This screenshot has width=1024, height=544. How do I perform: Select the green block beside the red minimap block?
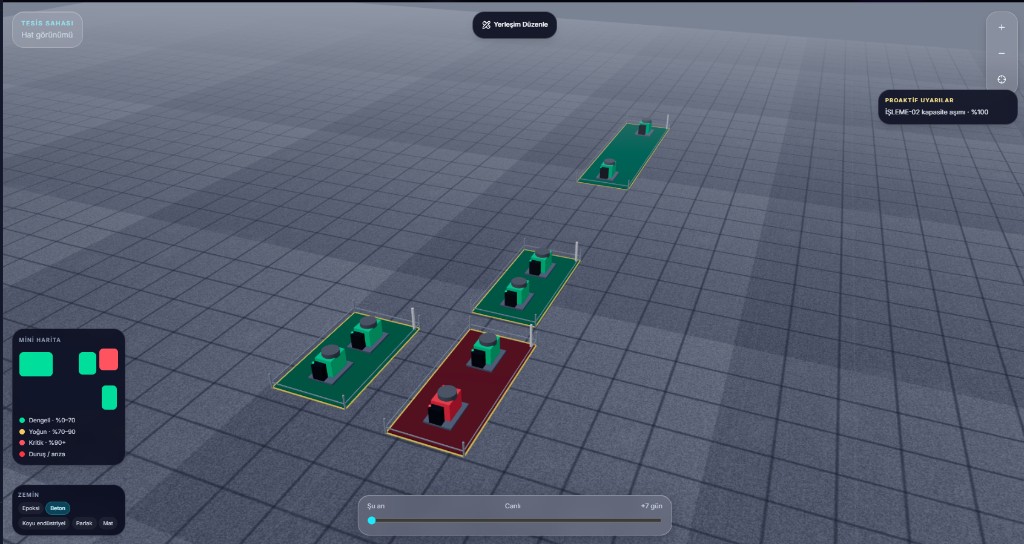coord(88,363)
